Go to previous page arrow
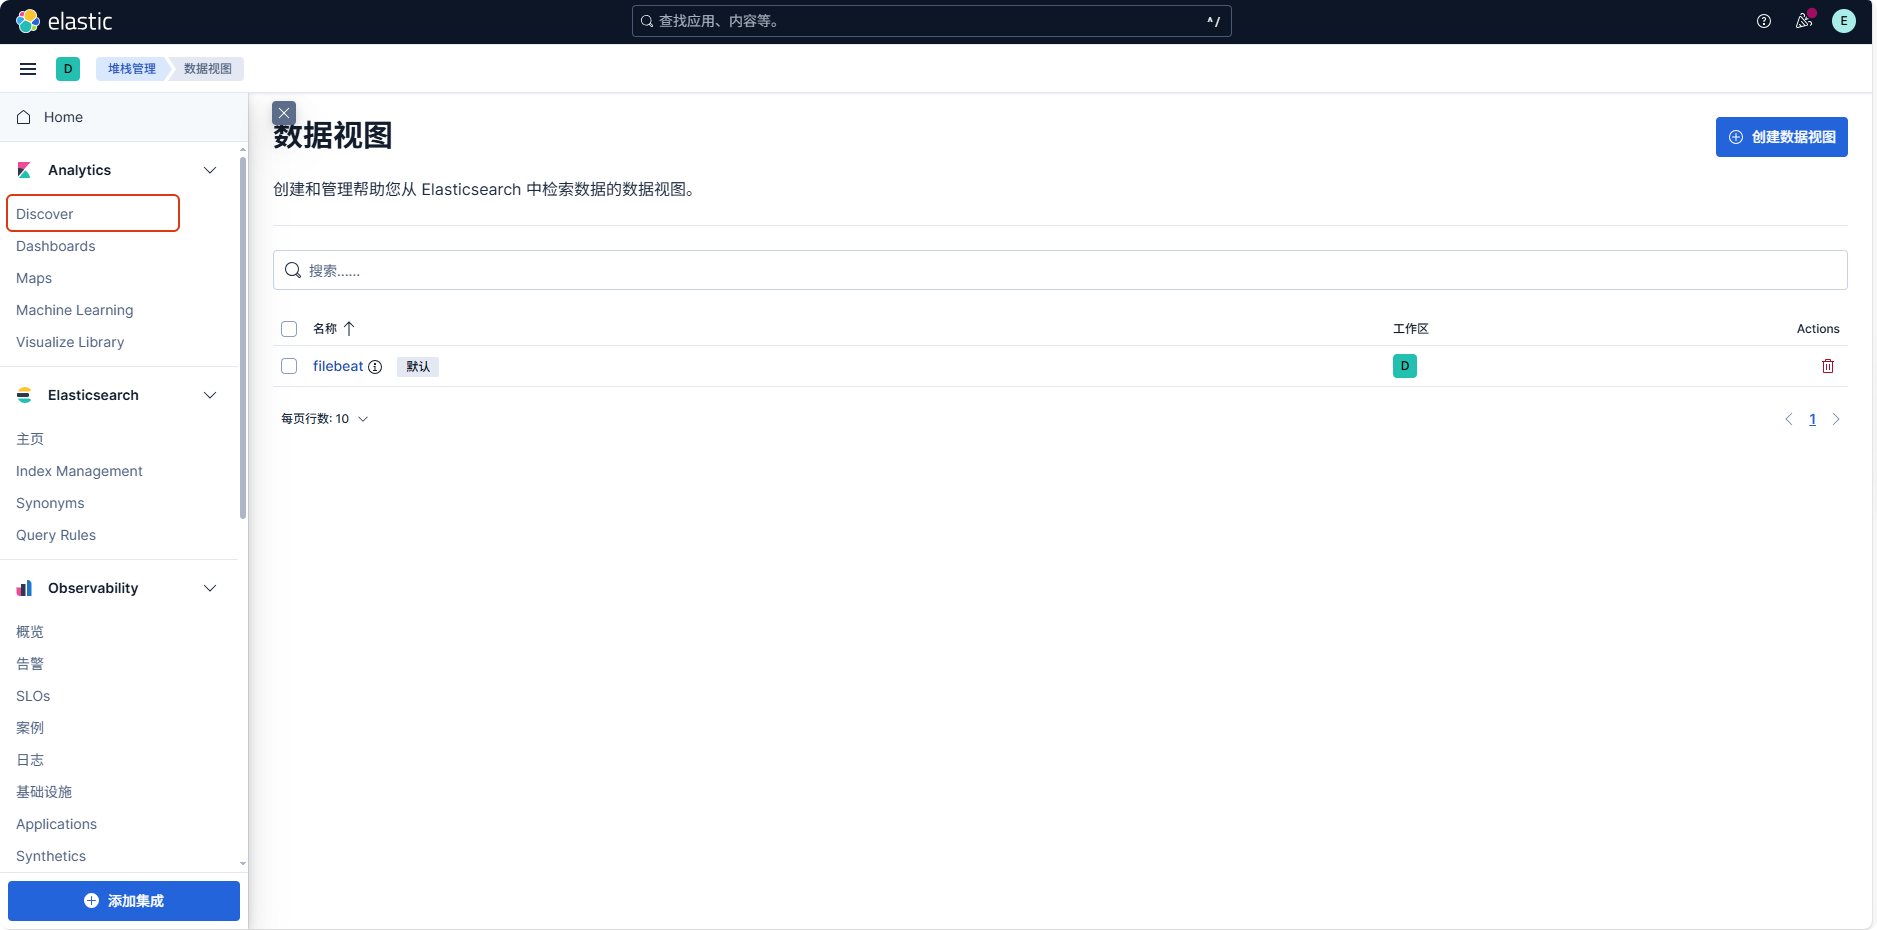Viewport: 1877px width, 930px height. (x=1789, y=419)
